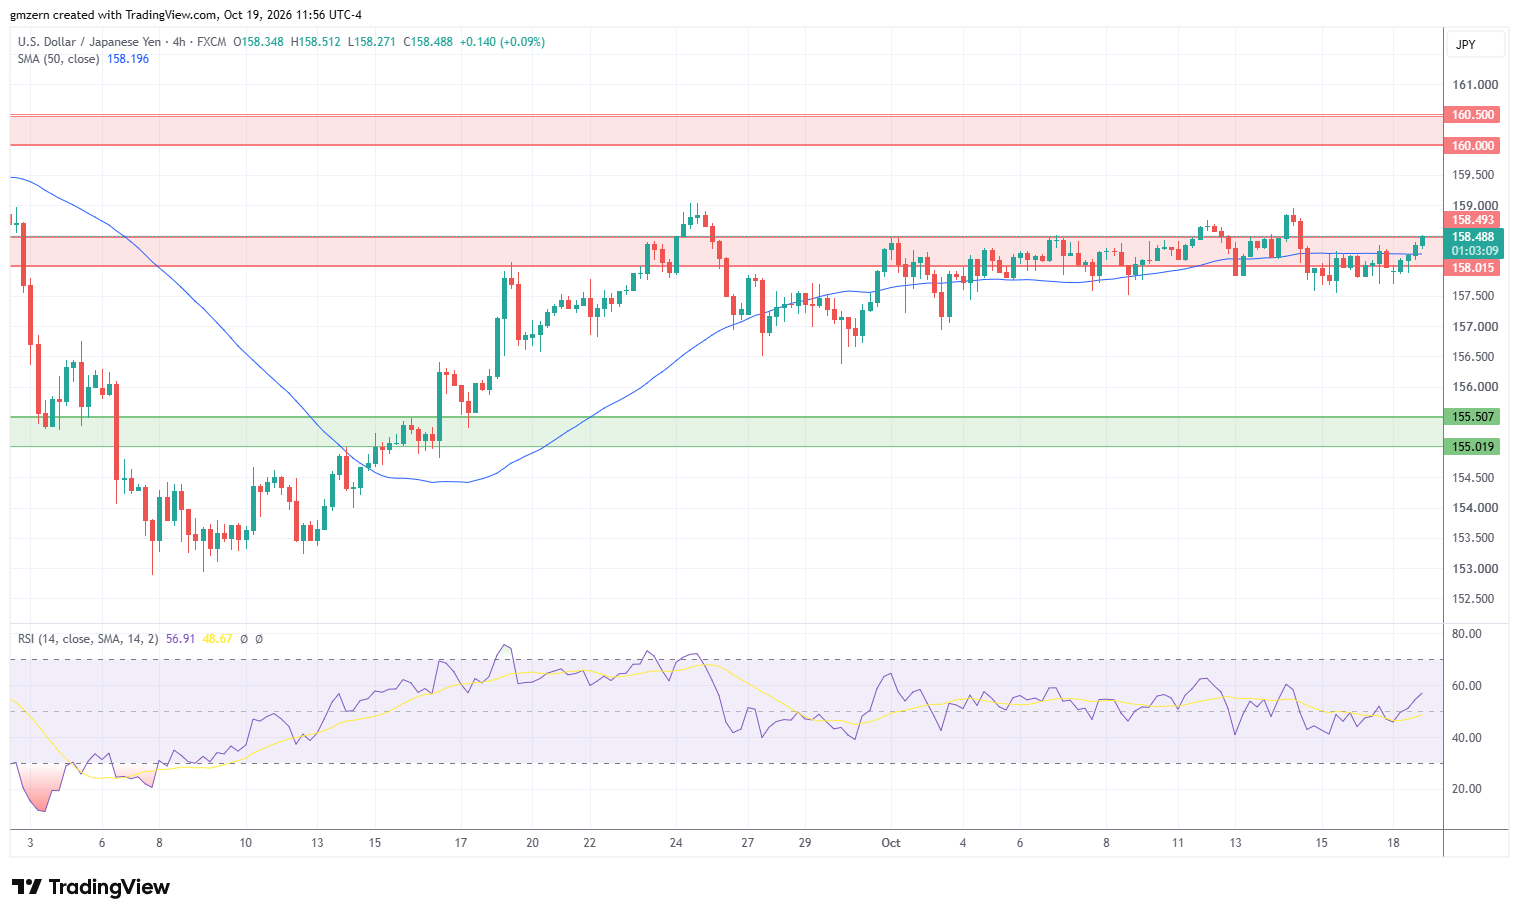Click the green 155.507 support label
This screenshot has height=917, width=1519.
[1473, 417]
